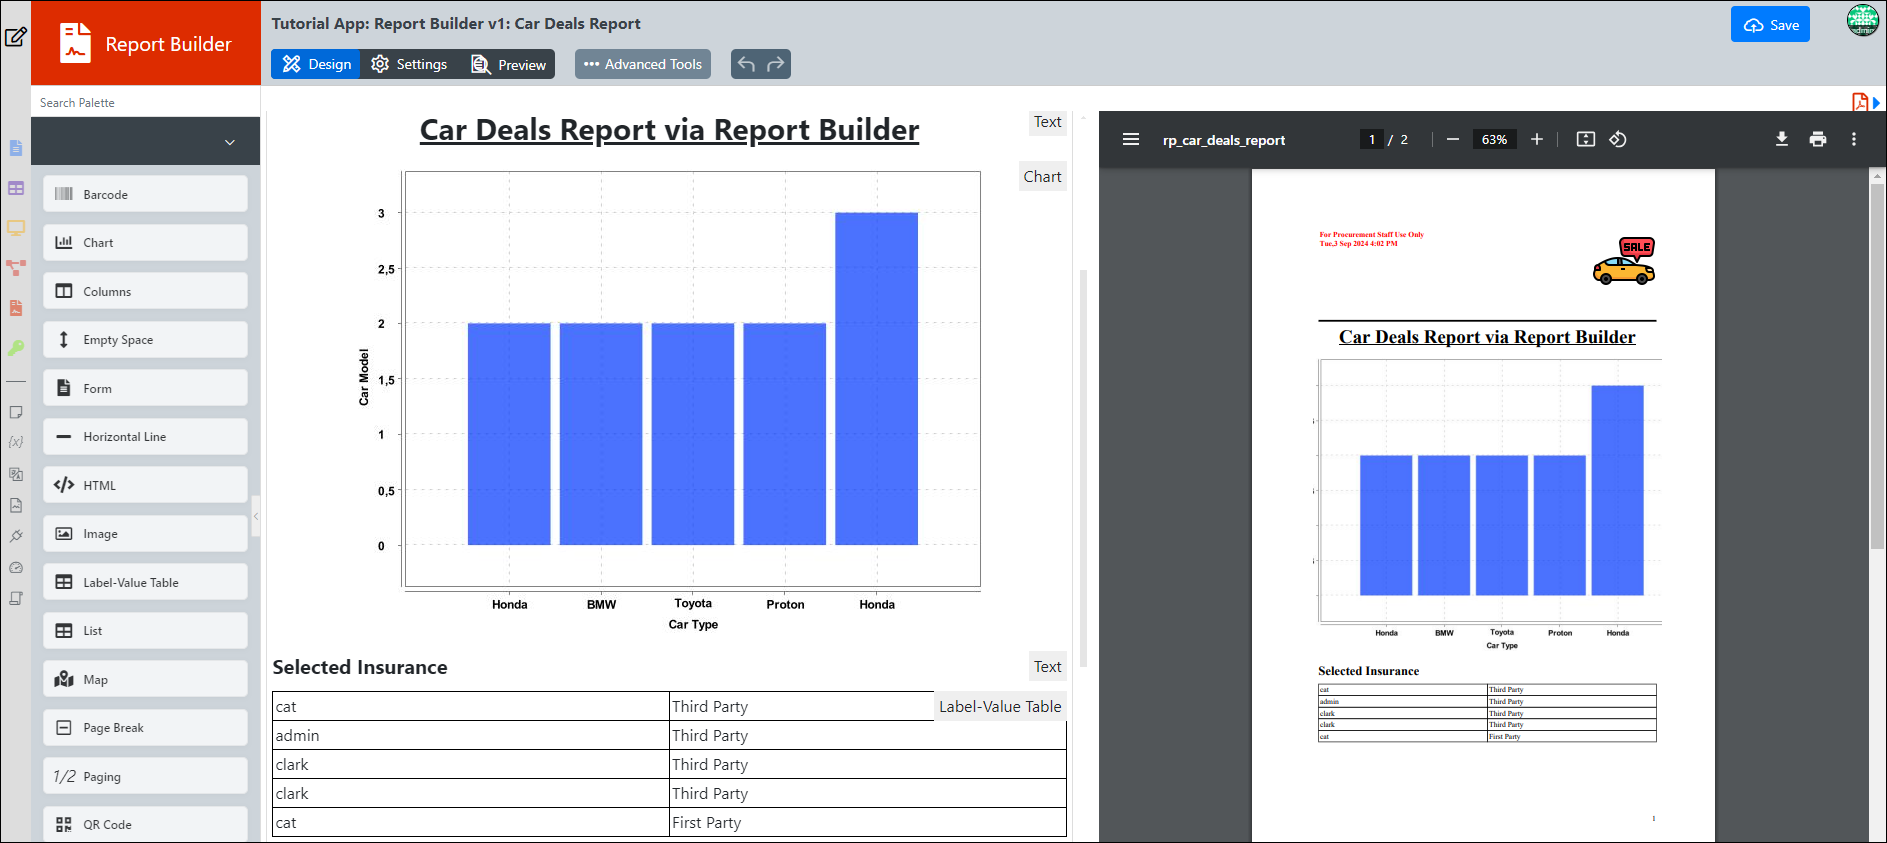1887x843 pixels.
Task: Open the PDF viewer hamburger menu
Action: coord(1131,139)
